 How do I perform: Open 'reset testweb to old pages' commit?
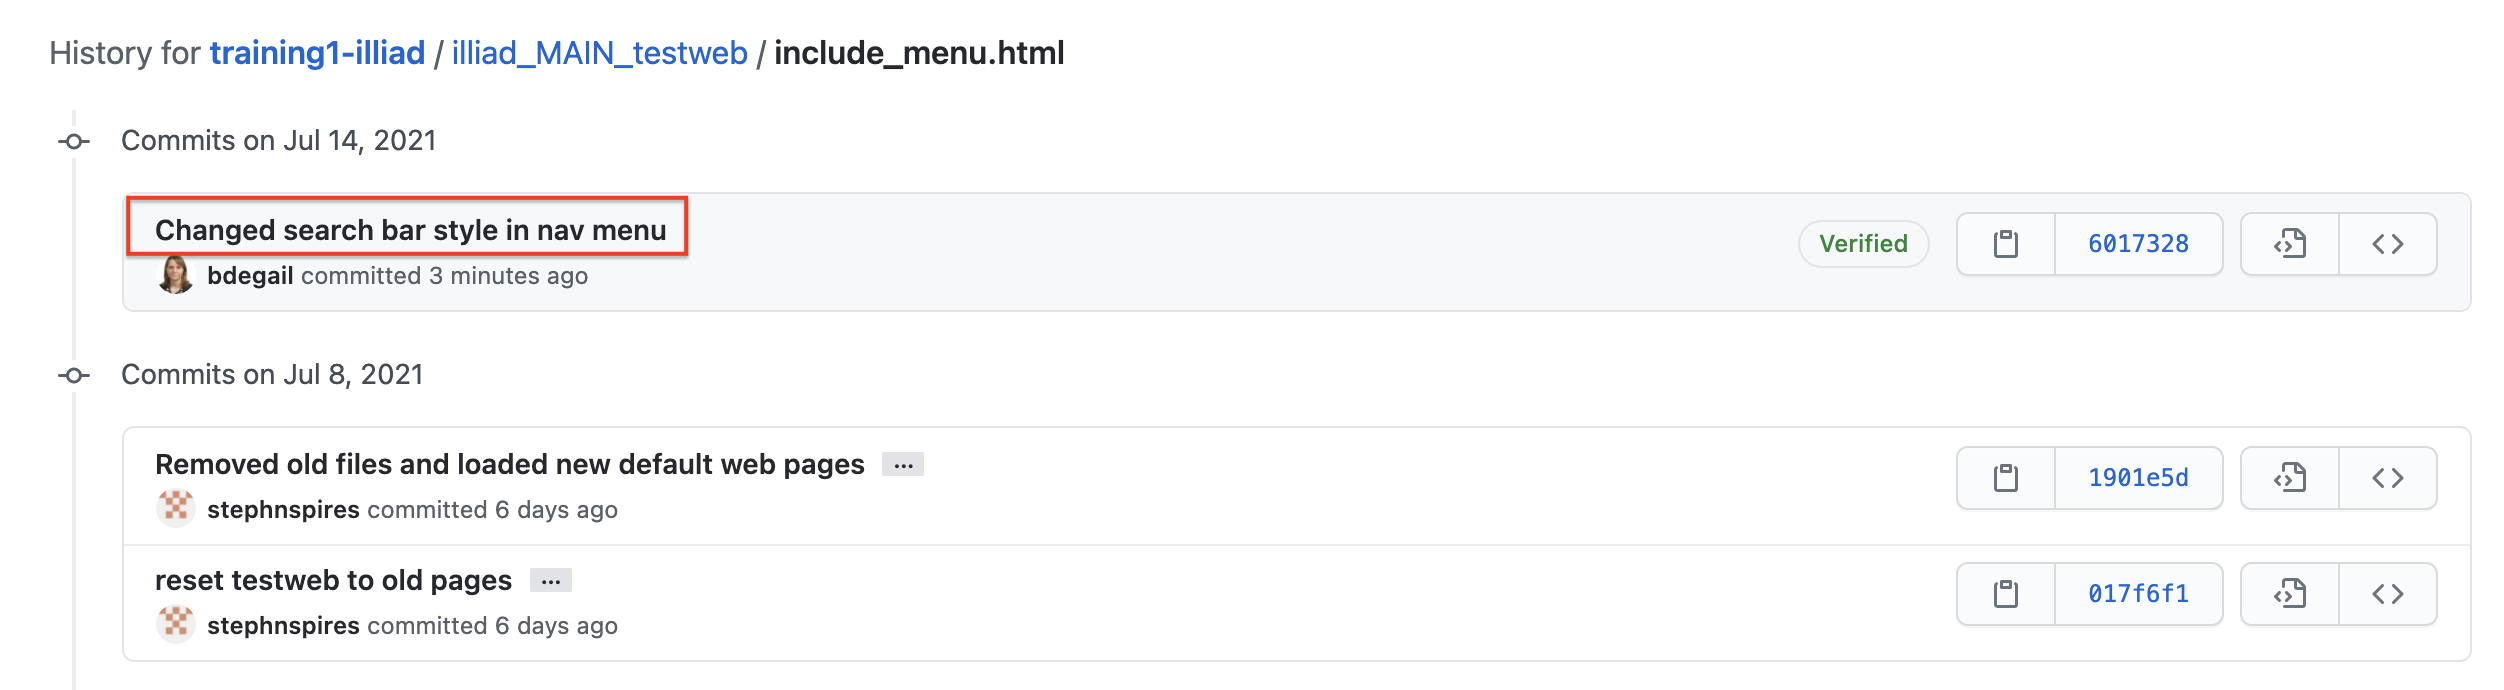click(x=333, y=580)
